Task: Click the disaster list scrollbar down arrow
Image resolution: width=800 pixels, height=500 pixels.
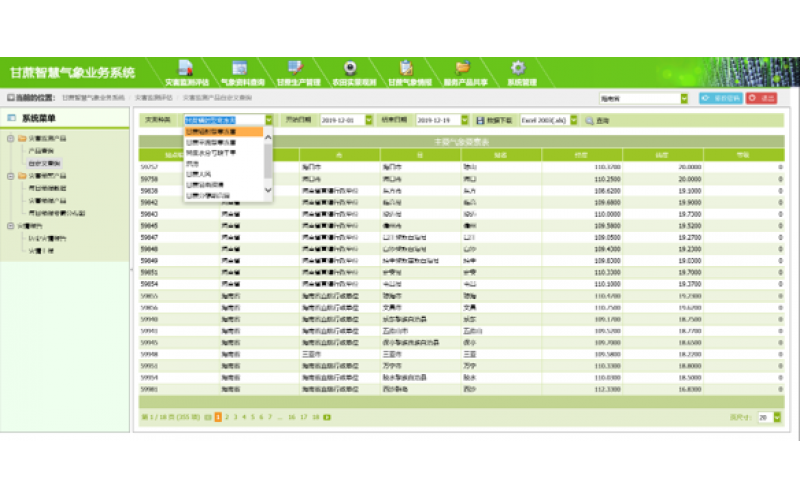Action: coord(267,190)
